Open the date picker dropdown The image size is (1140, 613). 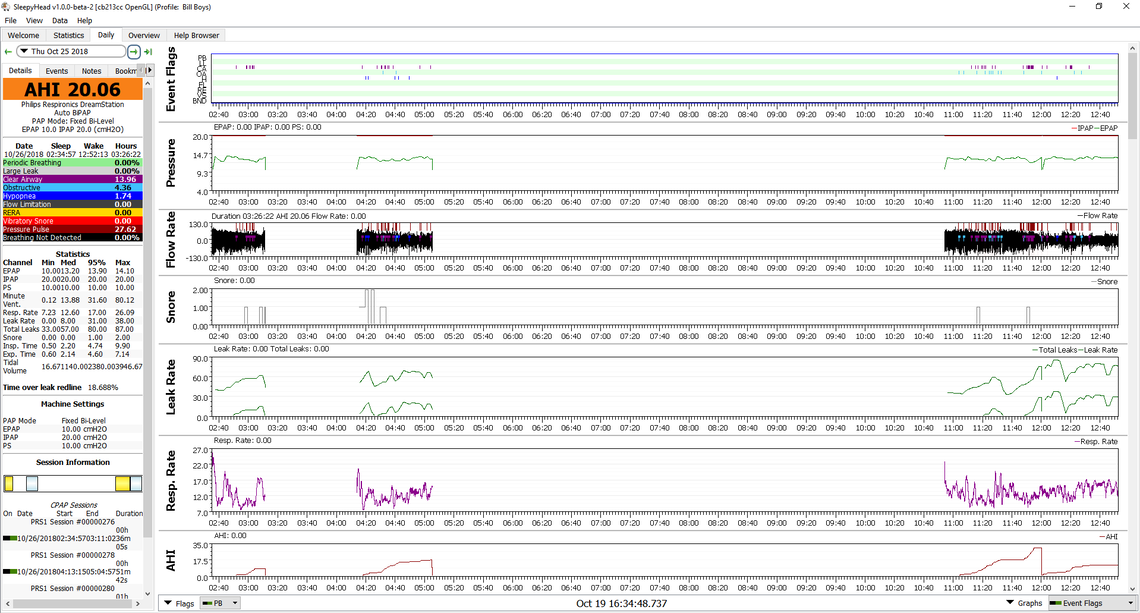click(23, 51)
